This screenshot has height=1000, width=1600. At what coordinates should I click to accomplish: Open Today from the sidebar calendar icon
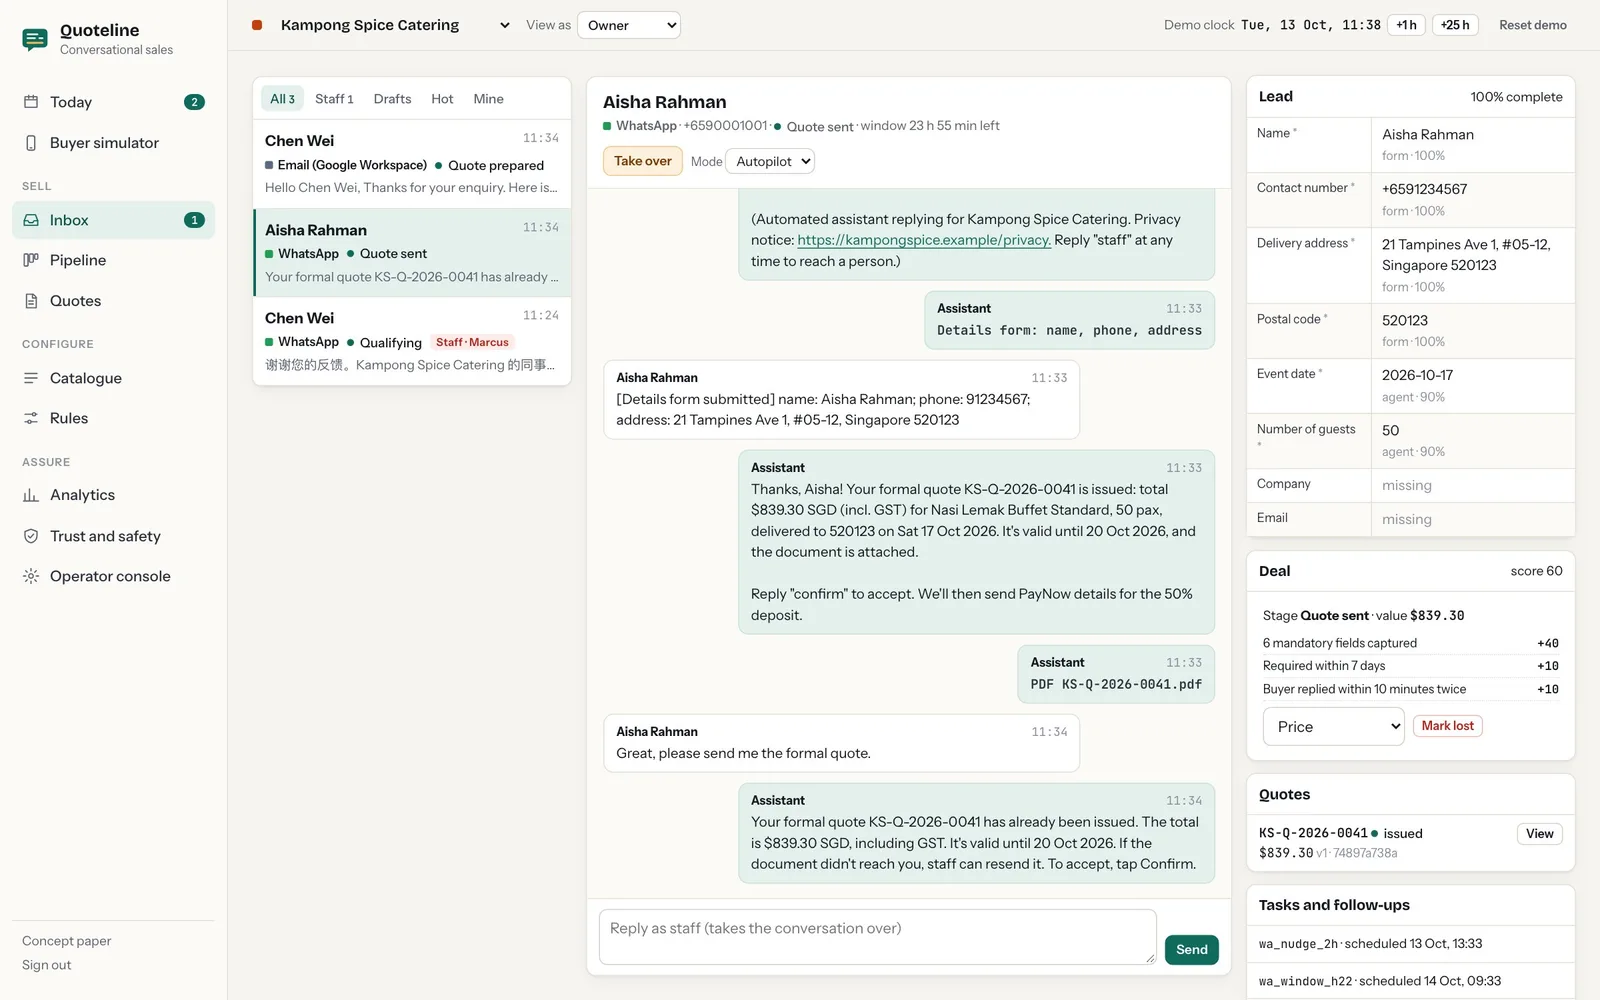coord(31,102)
